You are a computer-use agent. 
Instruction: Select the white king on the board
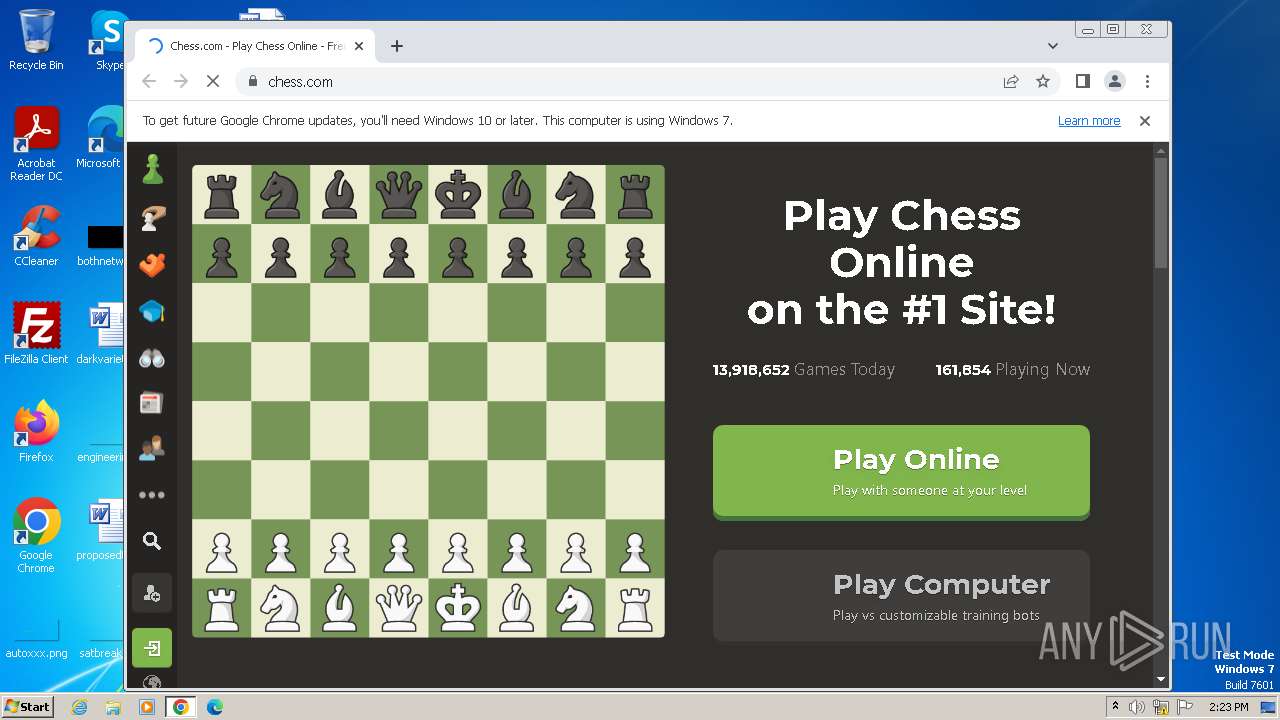(458, 608)
